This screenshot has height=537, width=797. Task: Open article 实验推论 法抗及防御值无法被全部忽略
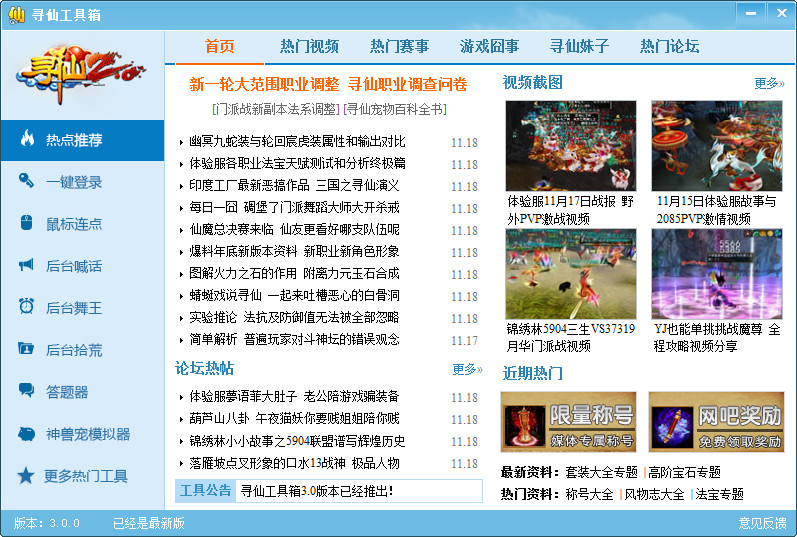294,317
